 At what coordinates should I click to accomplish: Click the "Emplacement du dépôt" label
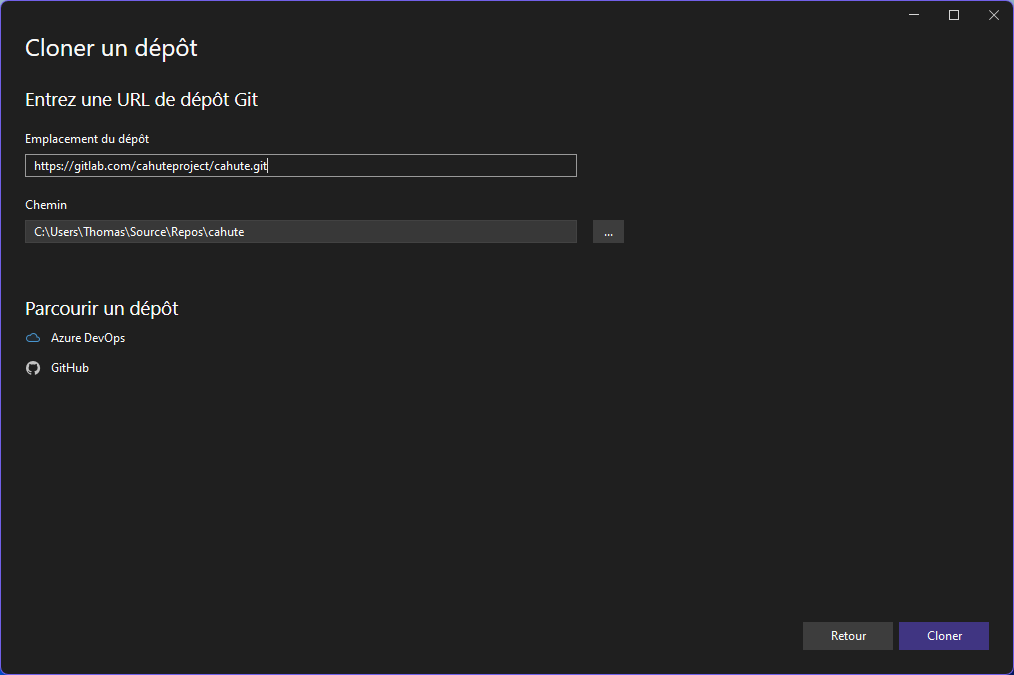(87, 139)
